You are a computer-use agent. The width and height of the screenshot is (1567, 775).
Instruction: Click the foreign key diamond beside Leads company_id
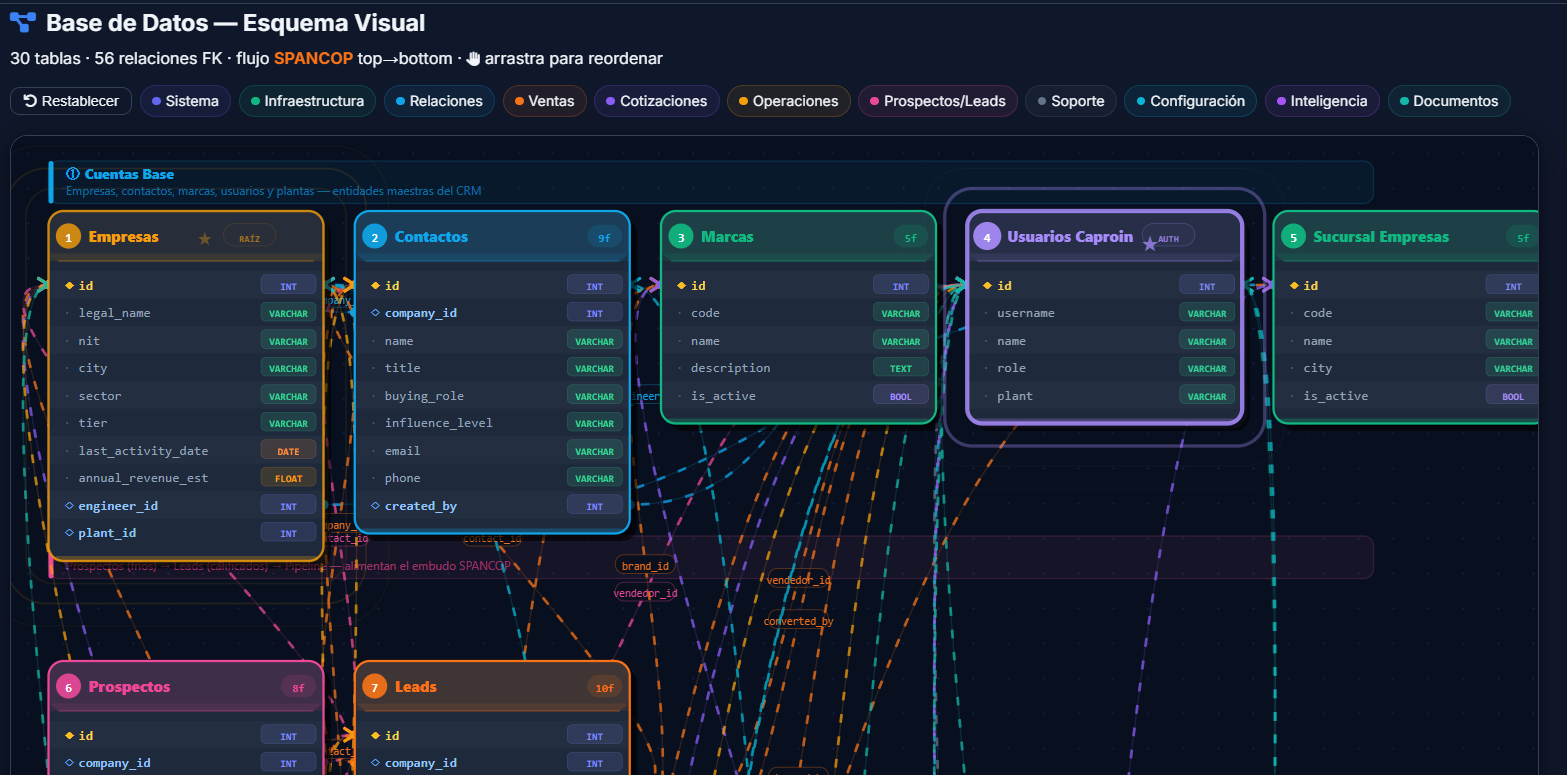375,763
